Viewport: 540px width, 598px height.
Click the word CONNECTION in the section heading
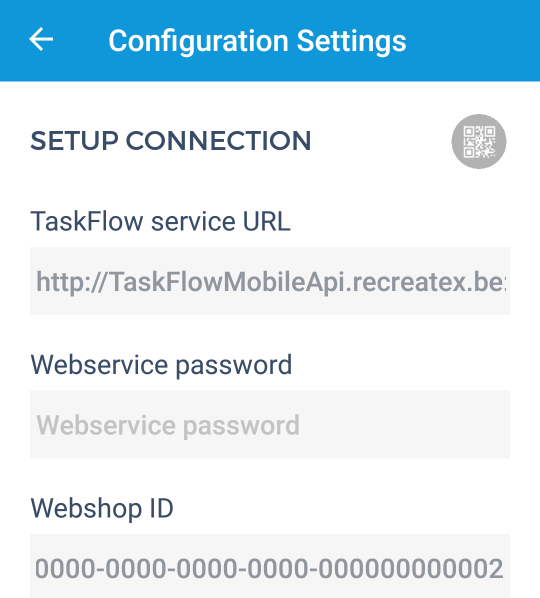click(219, 141)
